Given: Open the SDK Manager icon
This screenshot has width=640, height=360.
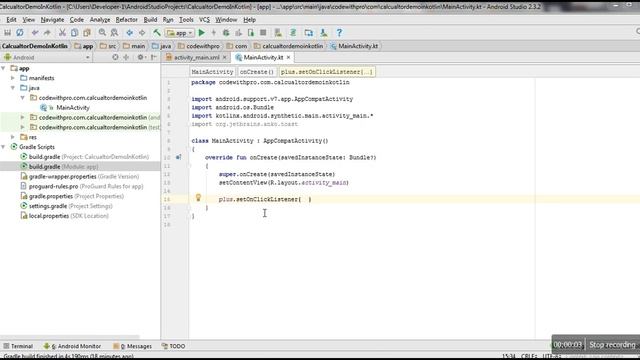Looking at the screenshot, I should [x=324, y=33].
